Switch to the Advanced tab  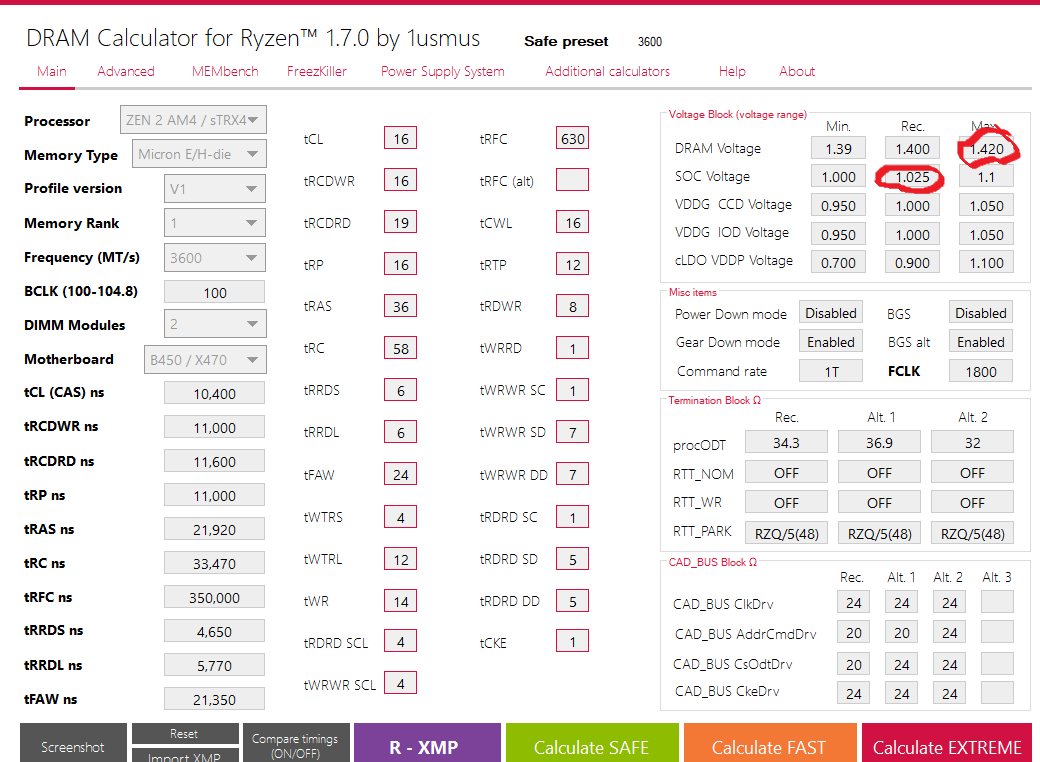coord(126,72)
